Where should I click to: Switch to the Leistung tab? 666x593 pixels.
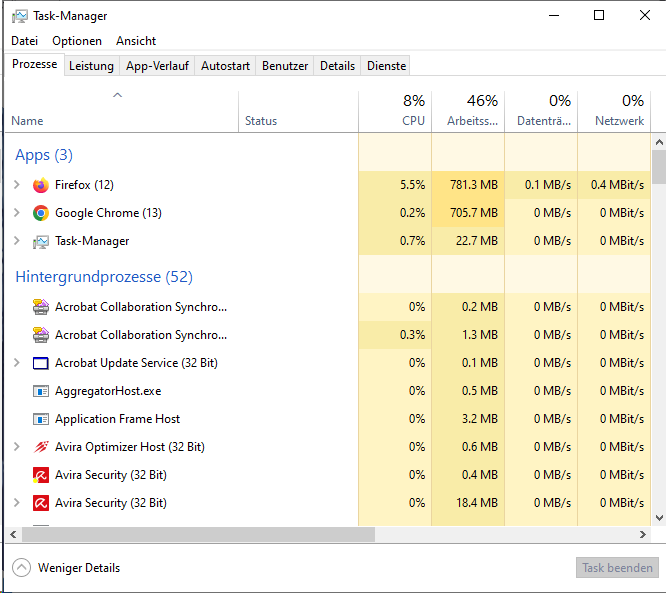[91, 66]
